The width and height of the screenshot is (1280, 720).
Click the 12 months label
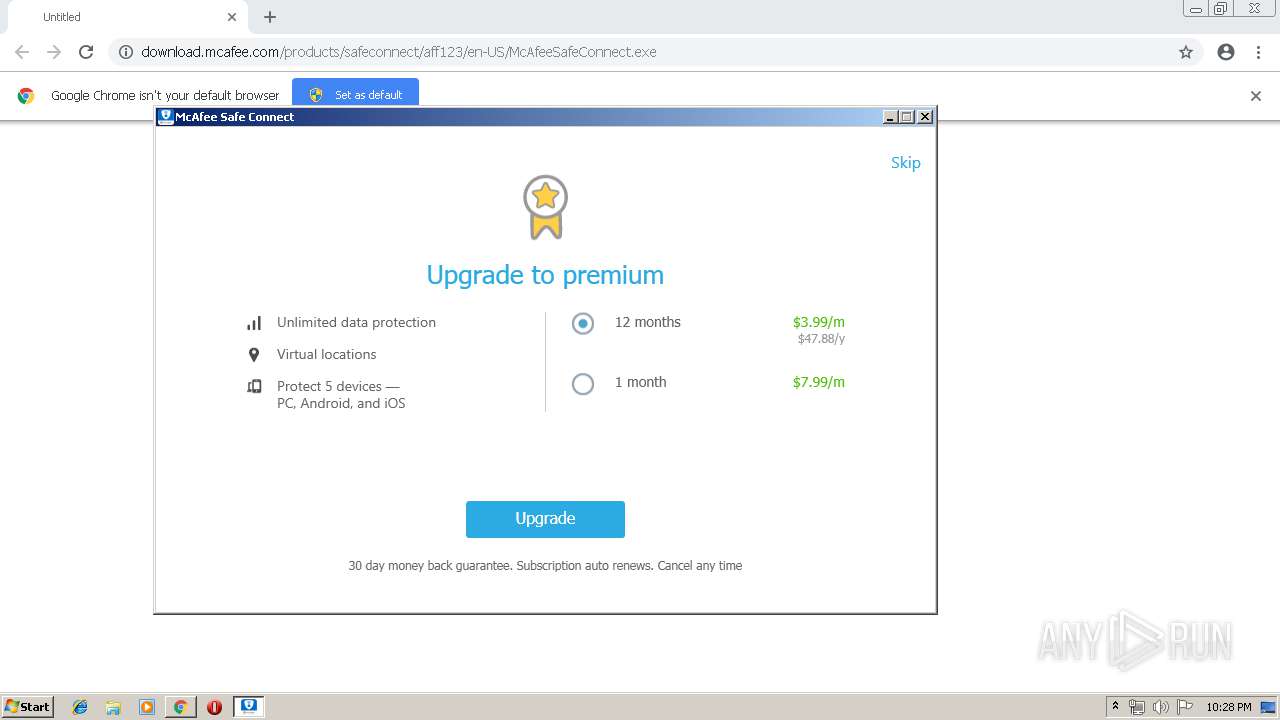pyautogui.click(x=648, y=322)
